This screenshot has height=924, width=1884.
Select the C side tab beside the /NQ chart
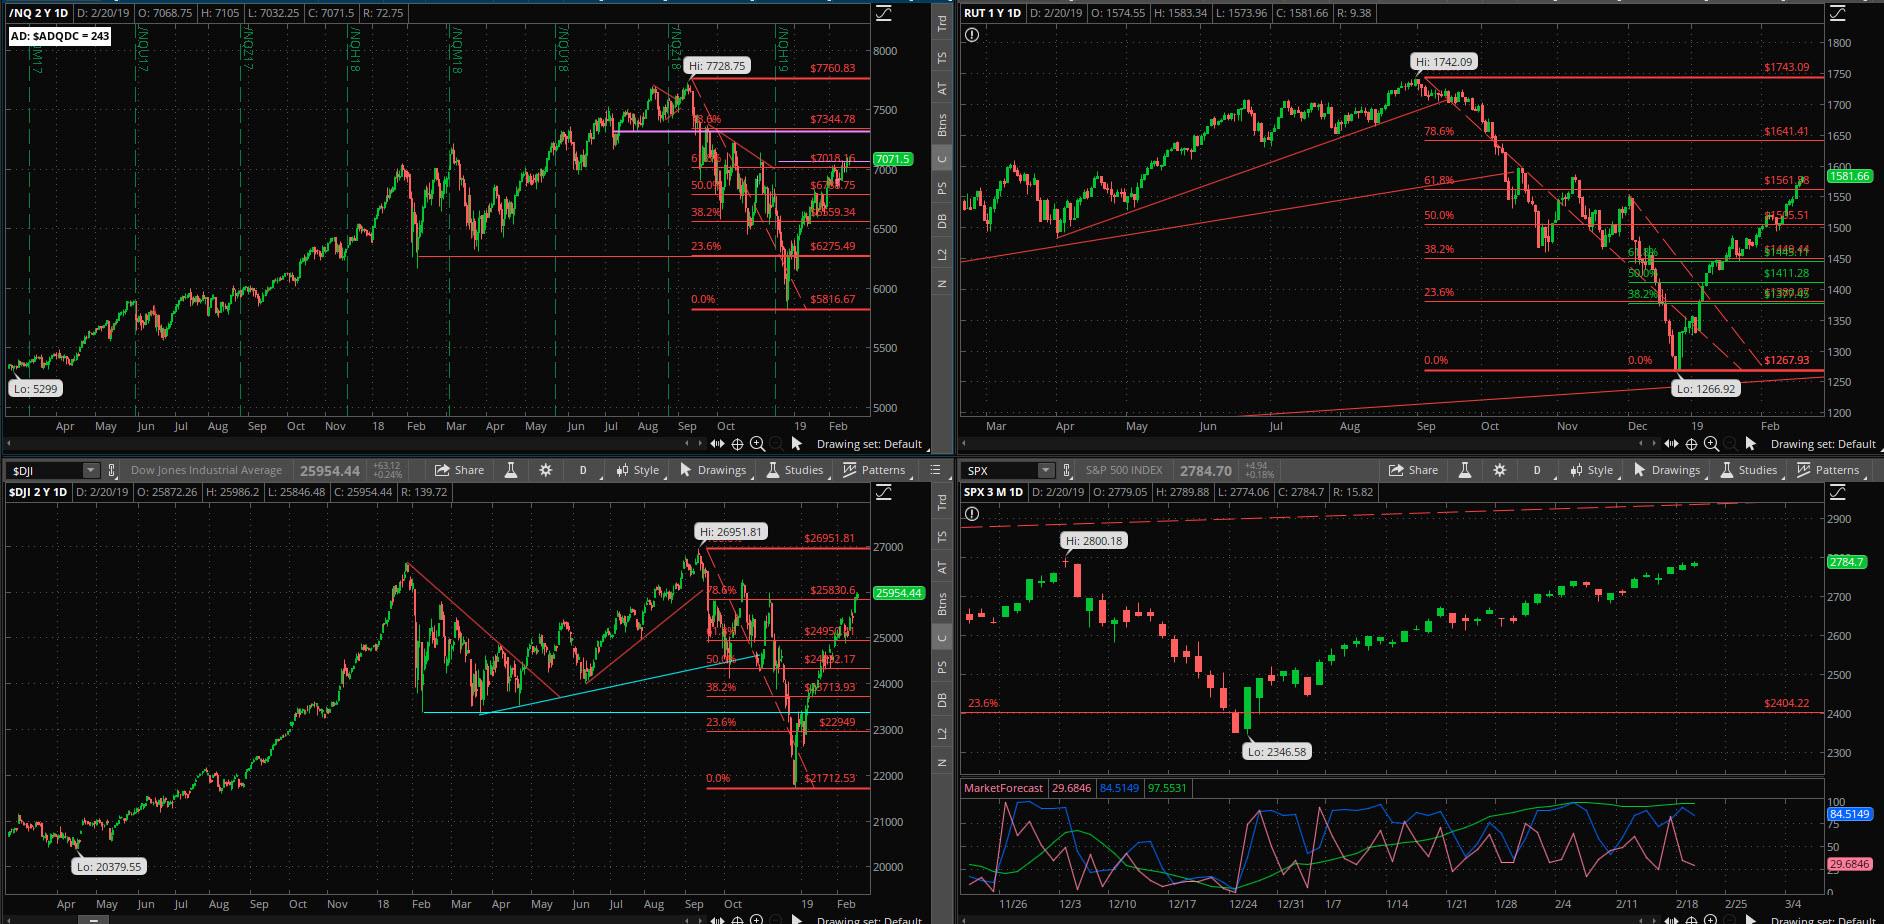coord(942,159)
